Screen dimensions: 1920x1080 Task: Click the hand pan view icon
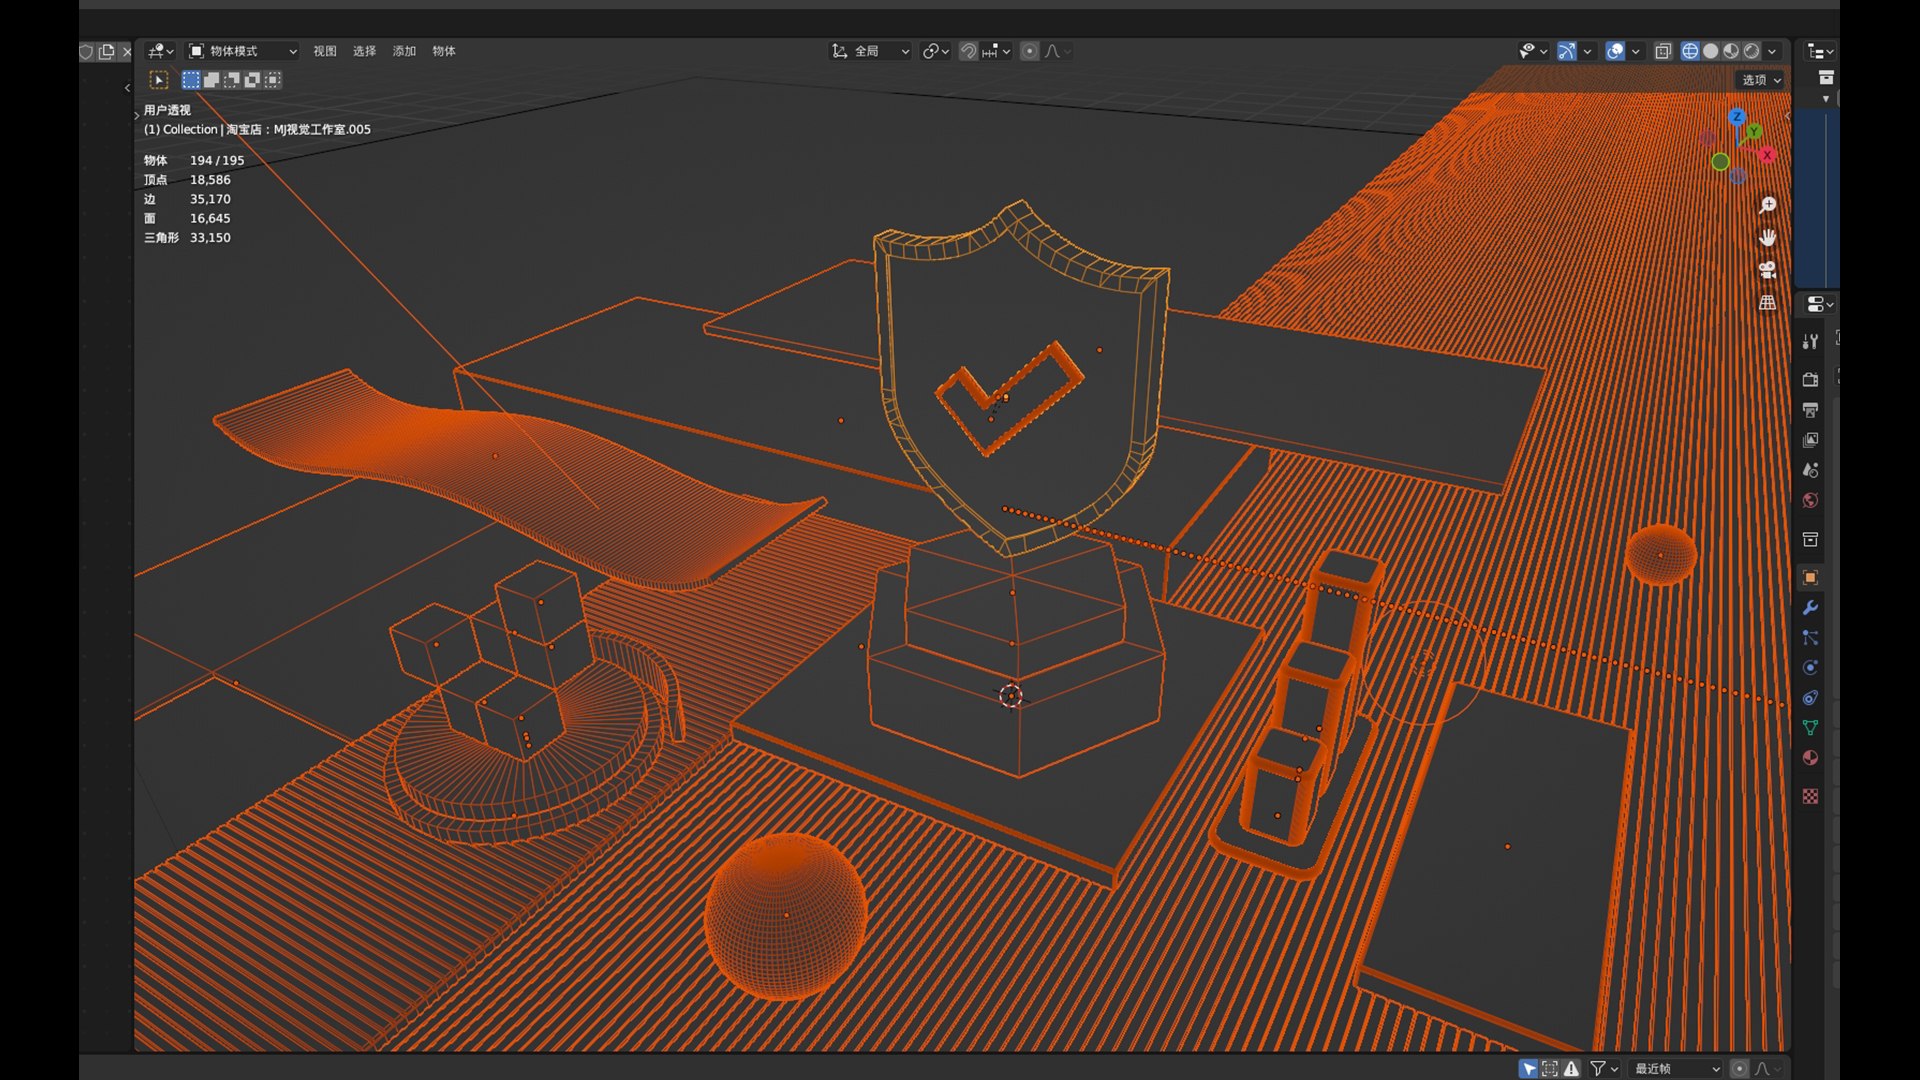point(1767,238)
